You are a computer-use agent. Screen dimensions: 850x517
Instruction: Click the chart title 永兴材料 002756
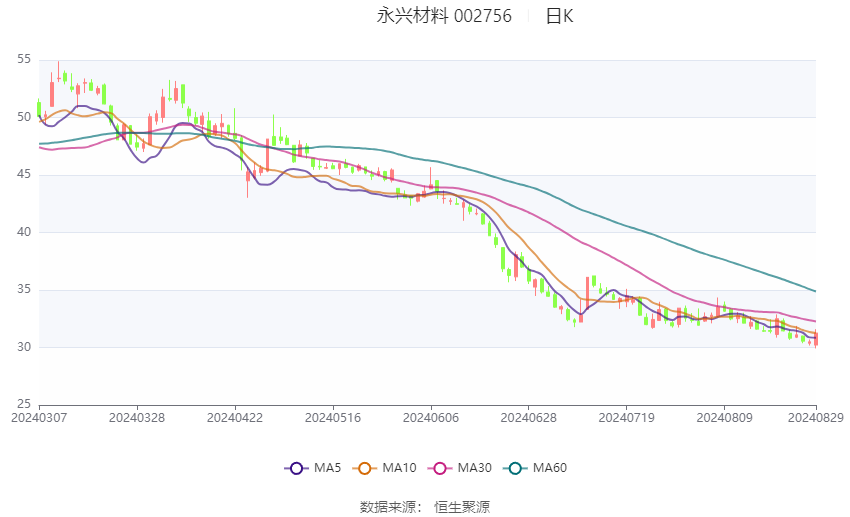tap(444, 16)
